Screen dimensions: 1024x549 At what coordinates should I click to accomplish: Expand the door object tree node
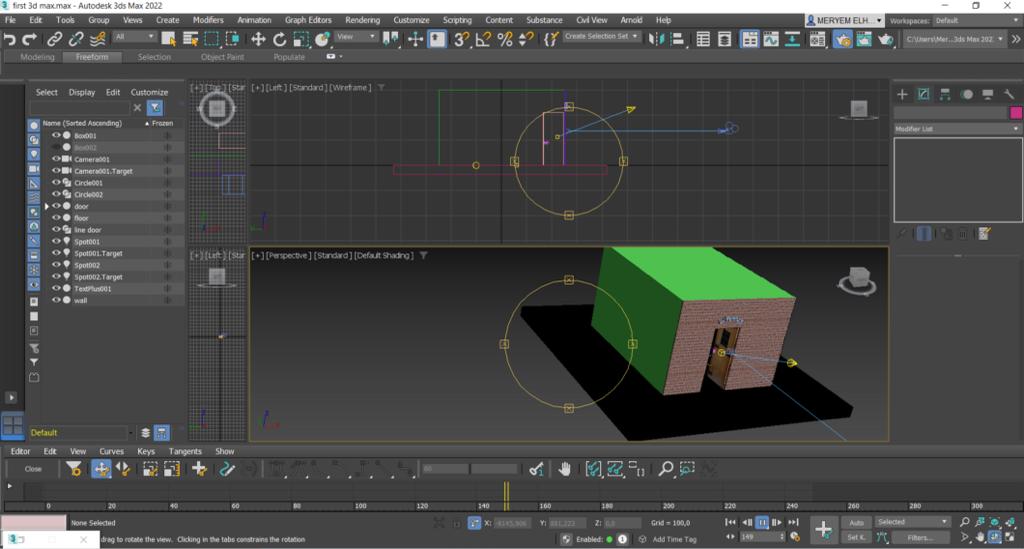[x=46, y=206]
